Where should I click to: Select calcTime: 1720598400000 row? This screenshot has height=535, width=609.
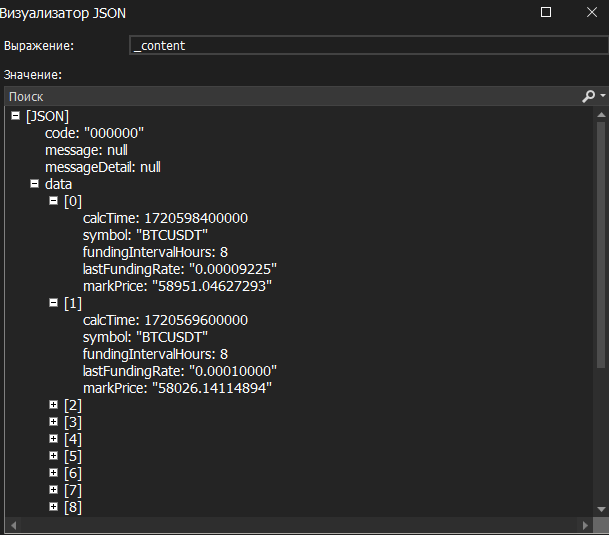(x=165, y=218)
